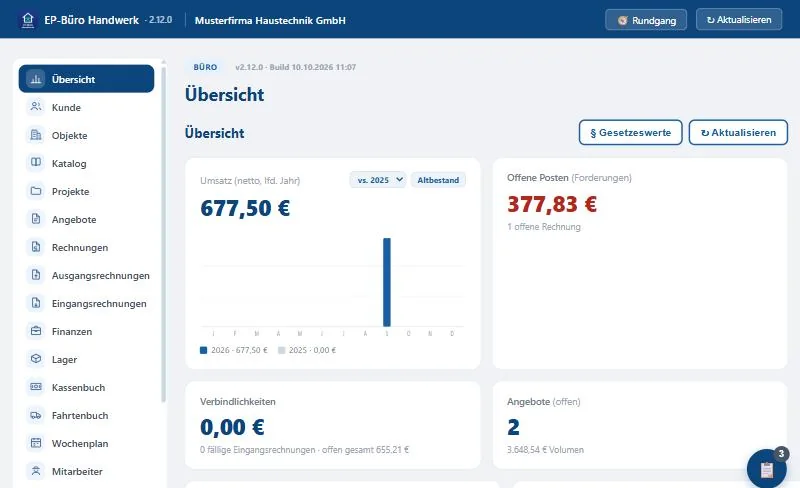Image resolution: width=800 pixels, height=488 pixels.
Task: Click the Objekte building icon
Action: click(36, 135)
